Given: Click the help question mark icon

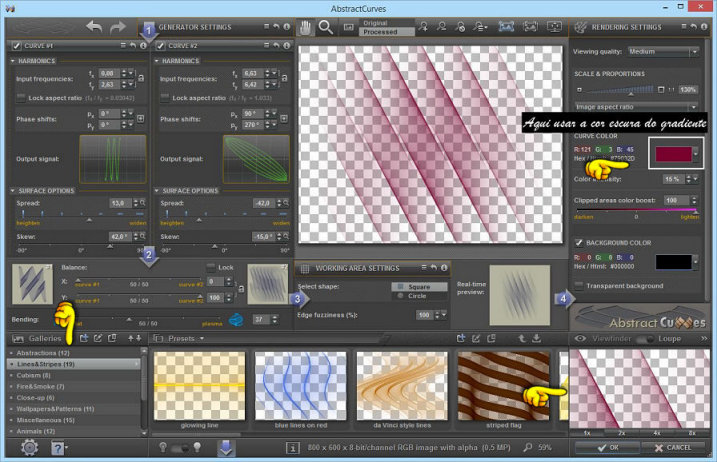Looking at the screenshot, I should click(59, 447).
